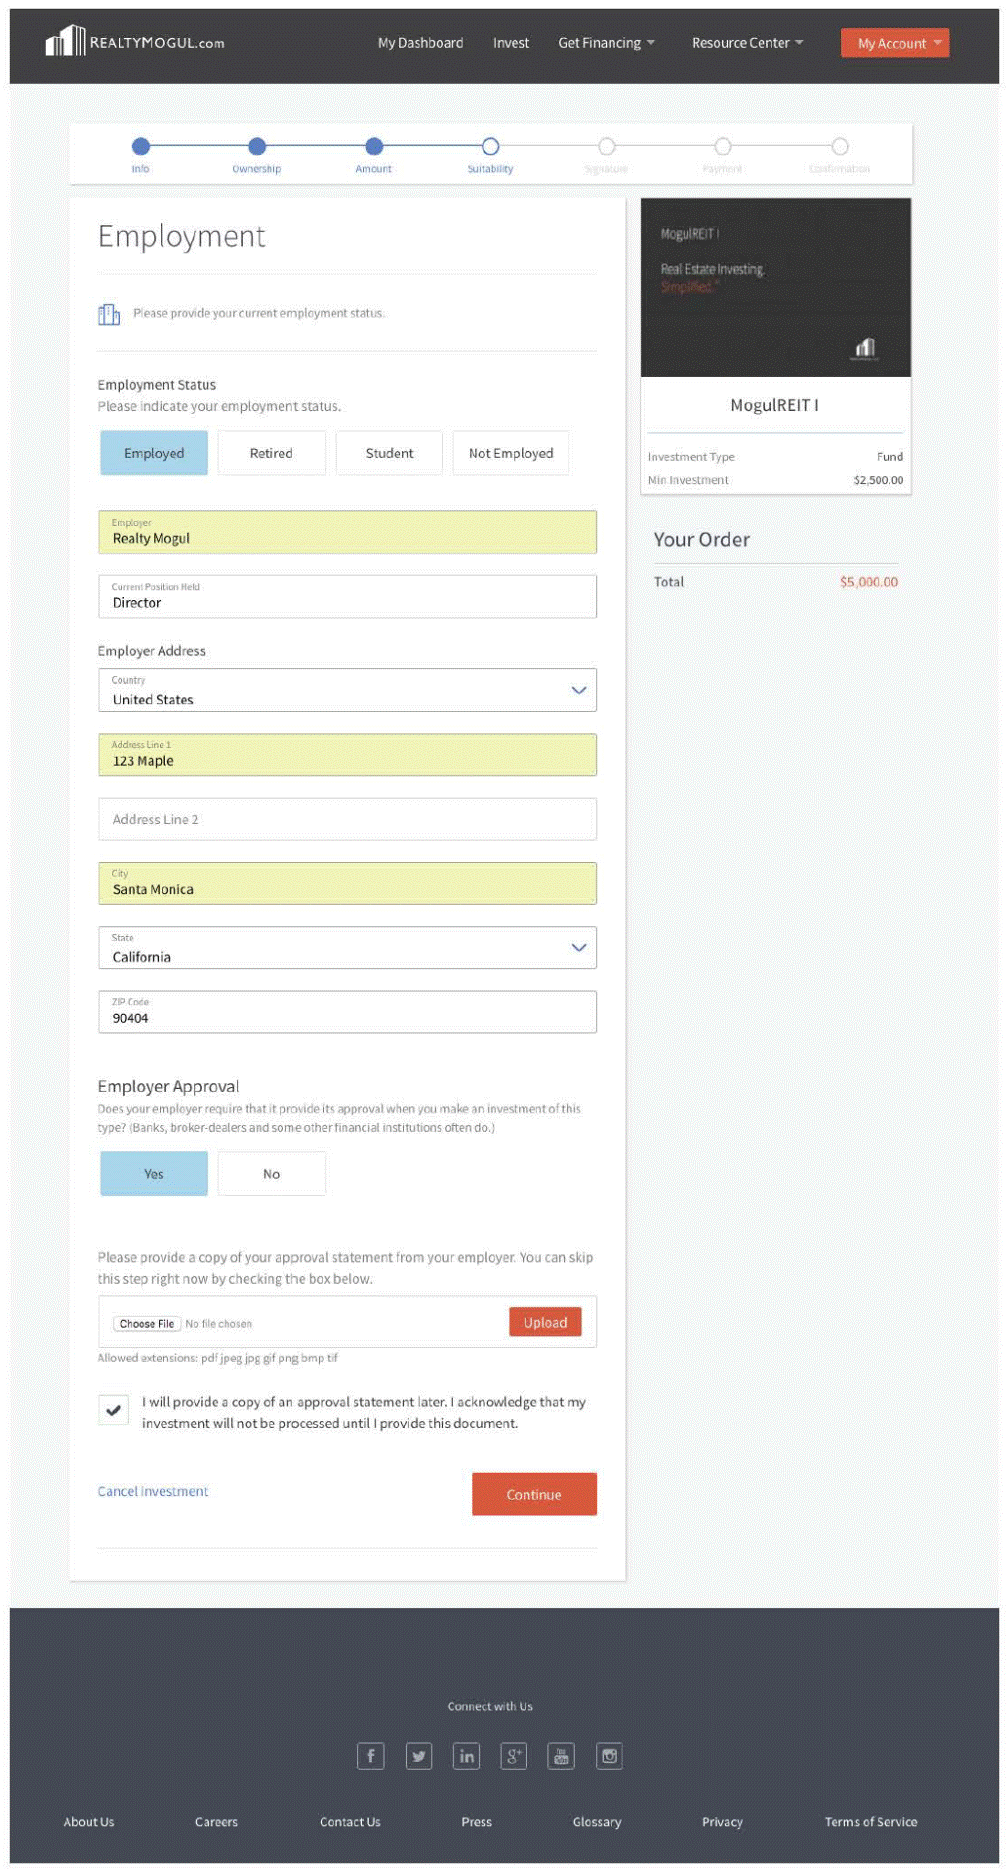The width and height of the screenshot is (1008, 1873).
Task: Select the Retired employment status
Action: point(271,453)
